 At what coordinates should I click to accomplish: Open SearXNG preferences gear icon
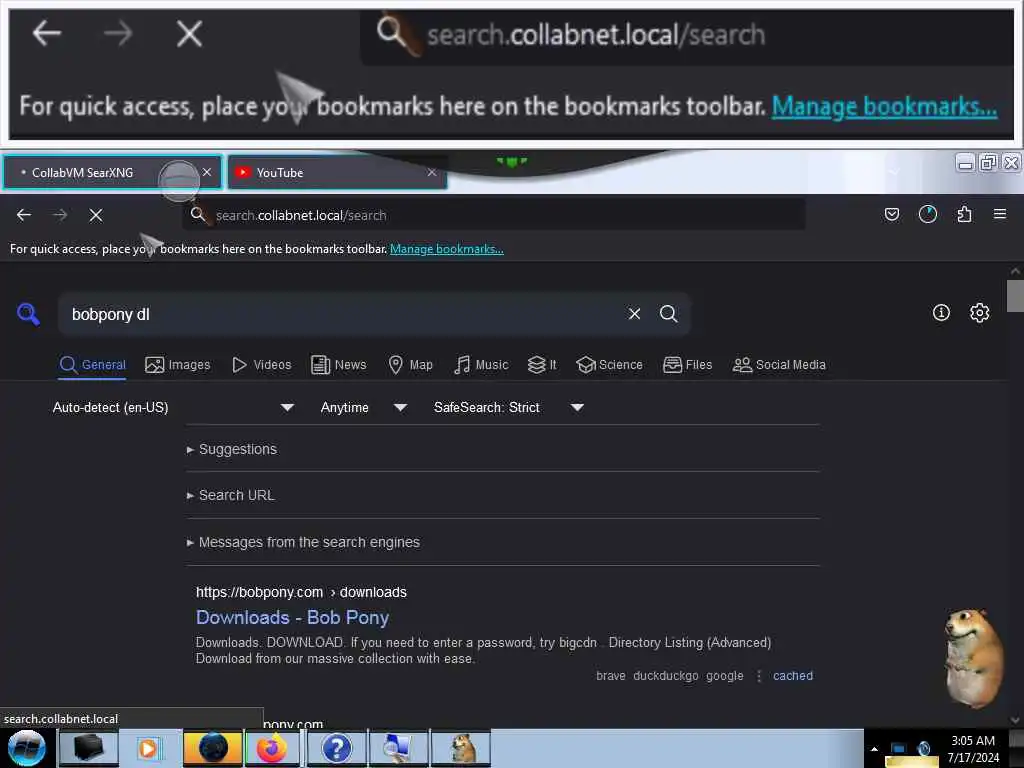979,313
